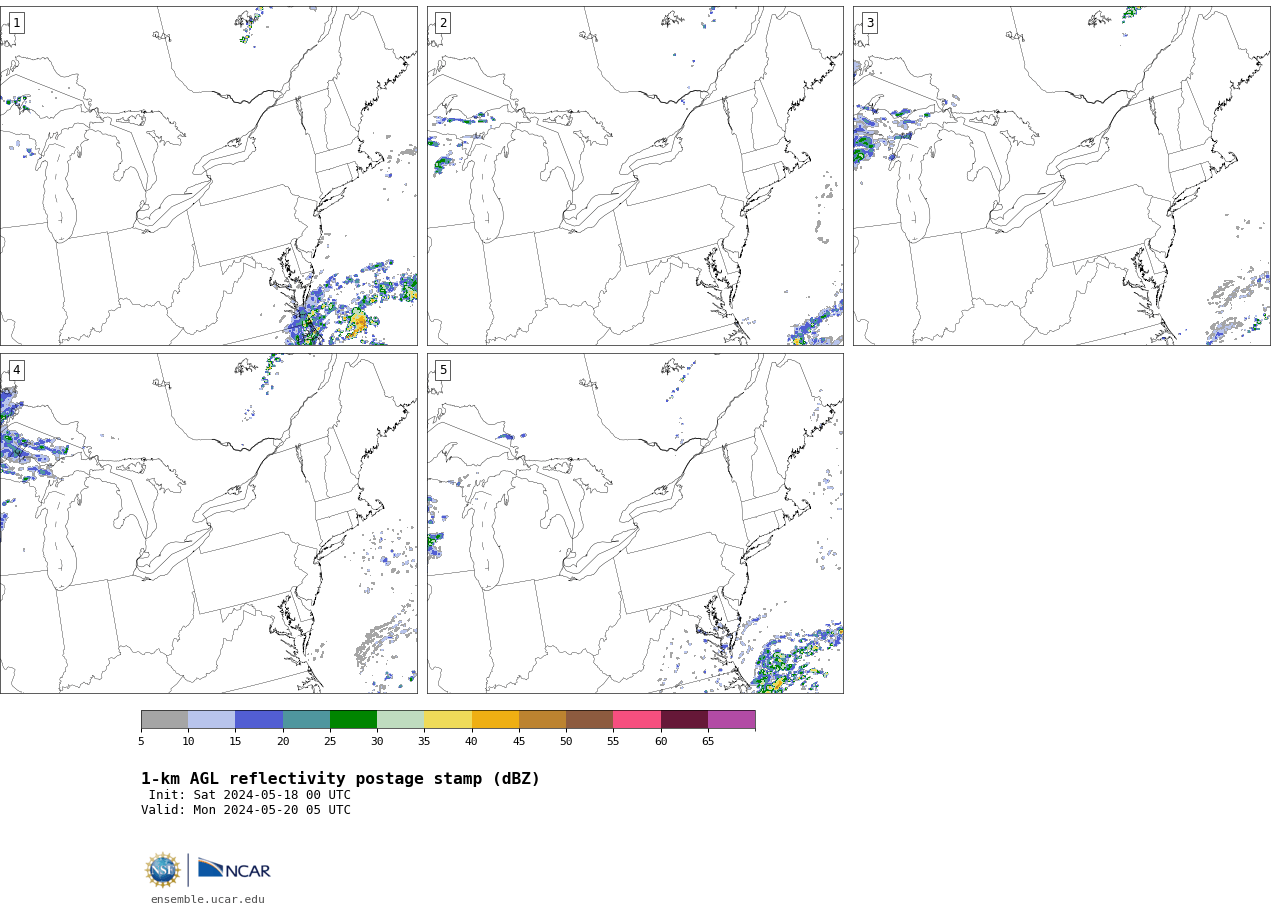Select the dark green 25-30 dBZ swatch
Viewport: 1280px width, 910px height.
353,720
